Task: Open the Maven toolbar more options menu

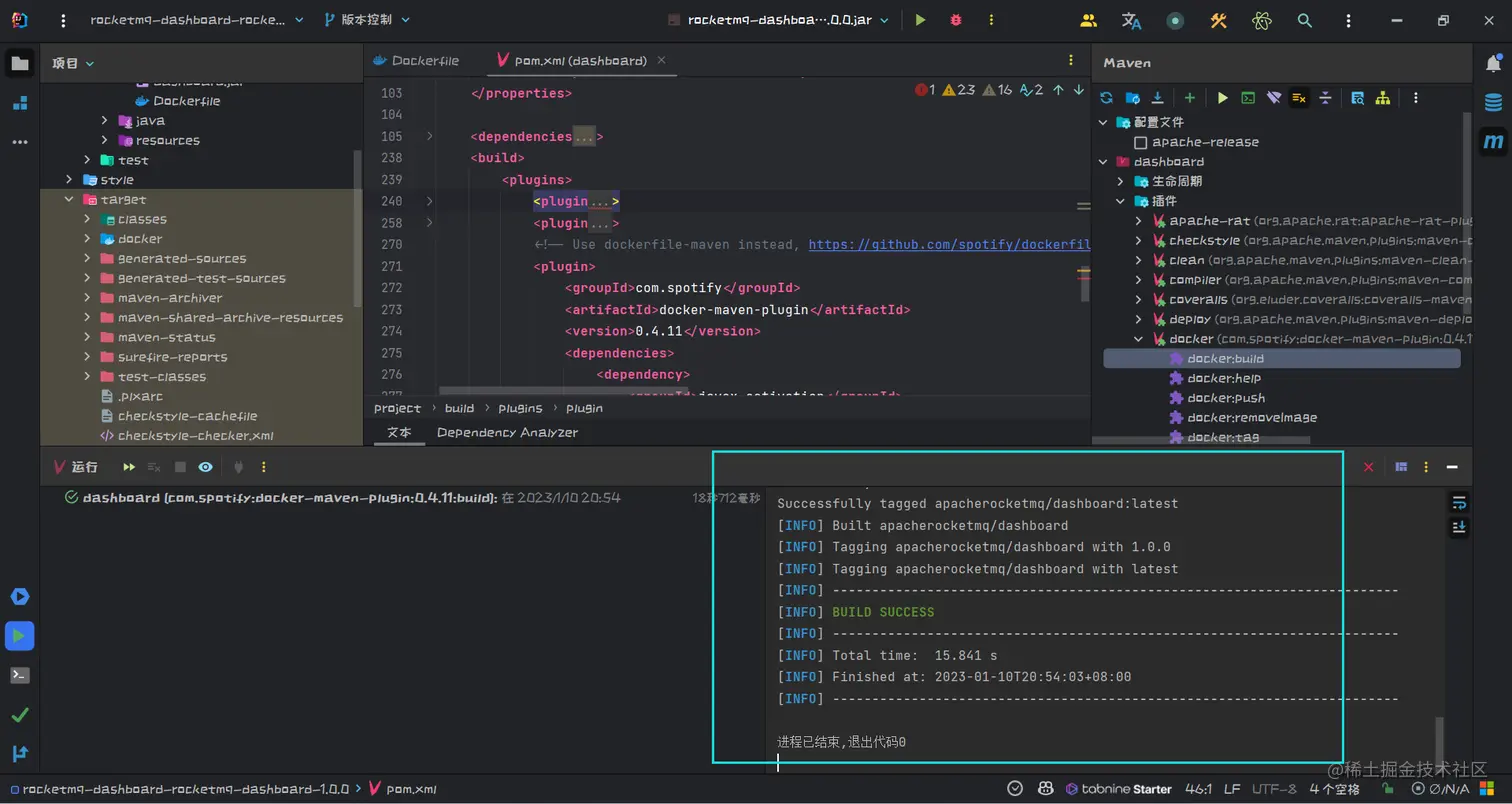Action: [x=1415, y=98]
